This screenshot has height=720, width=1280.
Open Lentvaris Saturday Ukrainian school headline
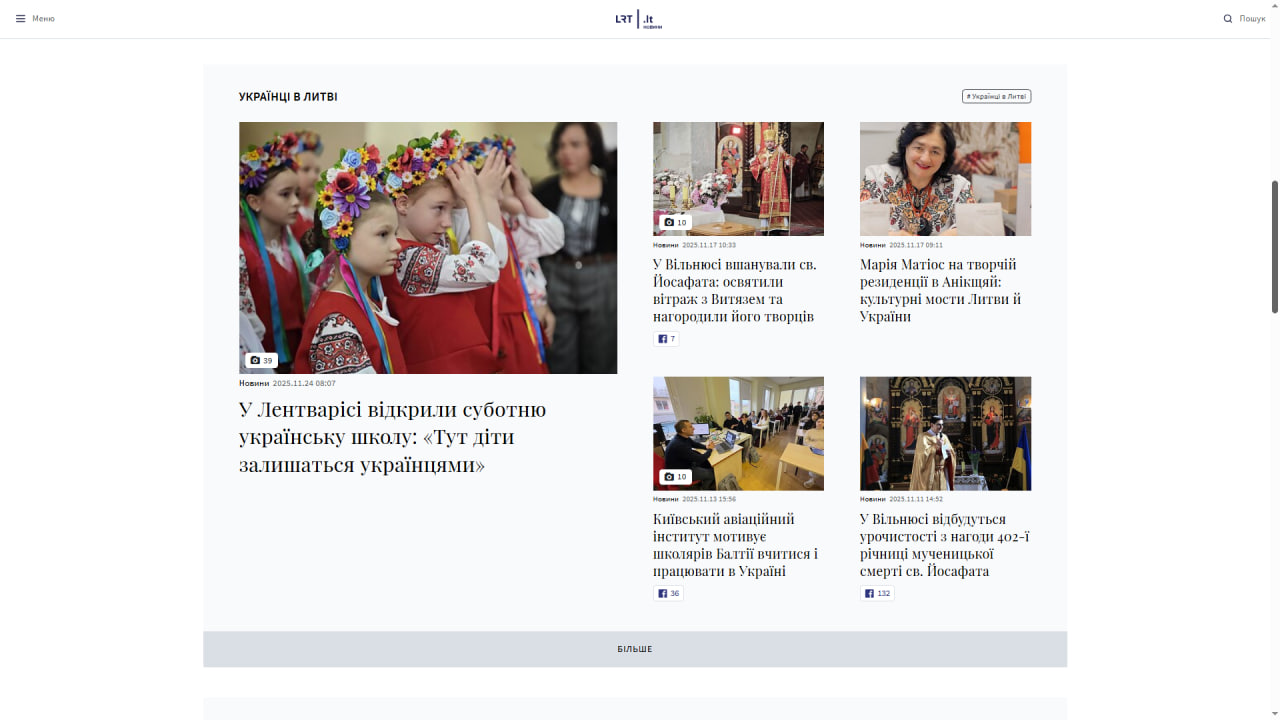[x=392, y=437]
